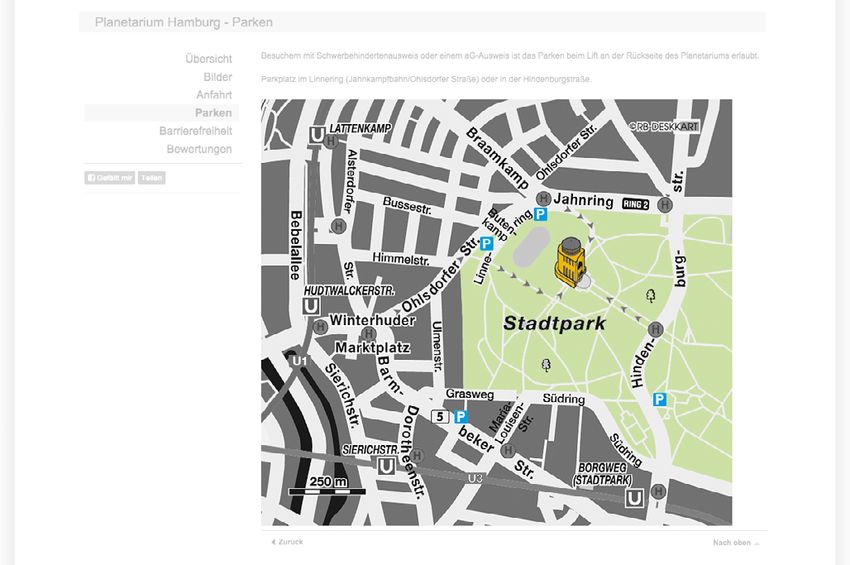
Task: Click the H stop icon right of RING 2
Action: point(665,205)
